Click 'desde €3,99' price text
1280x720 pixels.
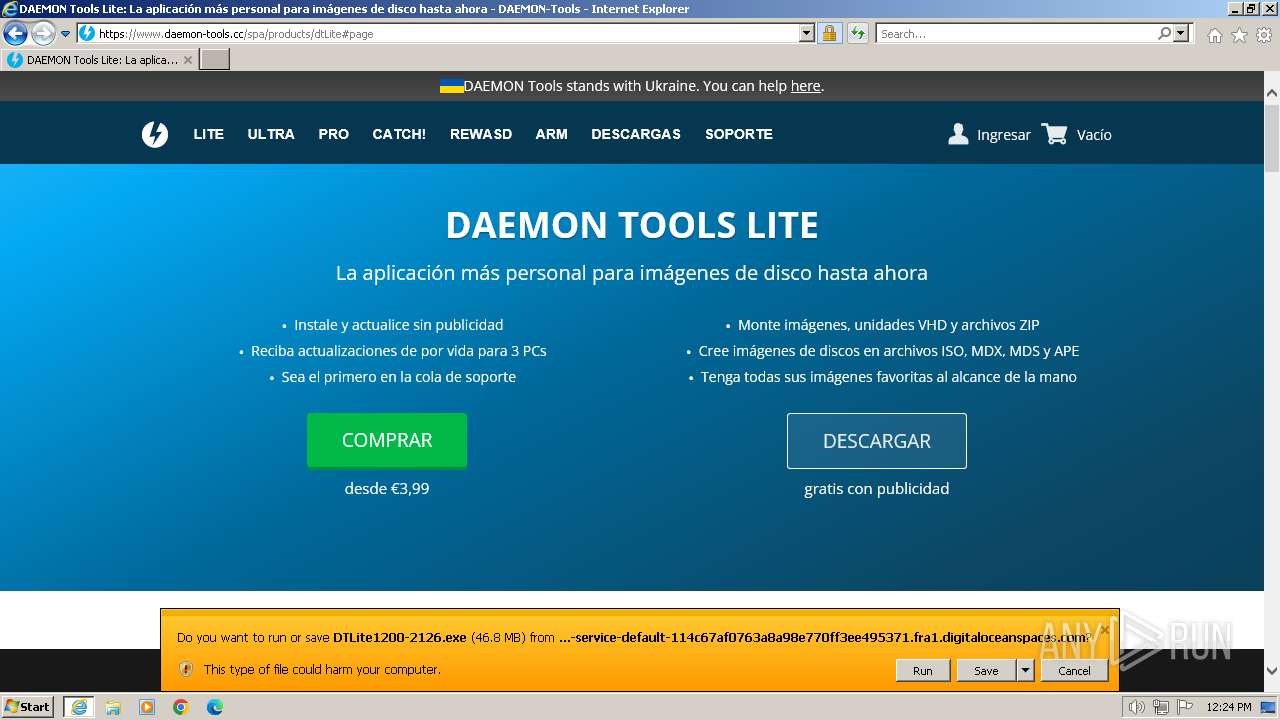pyautogui.click(x=387, y=489)
